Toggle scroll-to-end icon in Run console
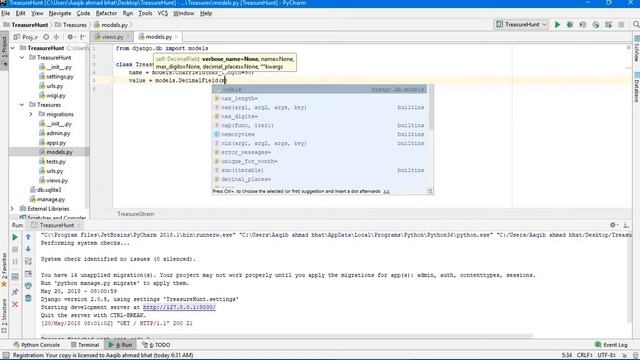This screenshot has width=640, height=360. (28, 273)
